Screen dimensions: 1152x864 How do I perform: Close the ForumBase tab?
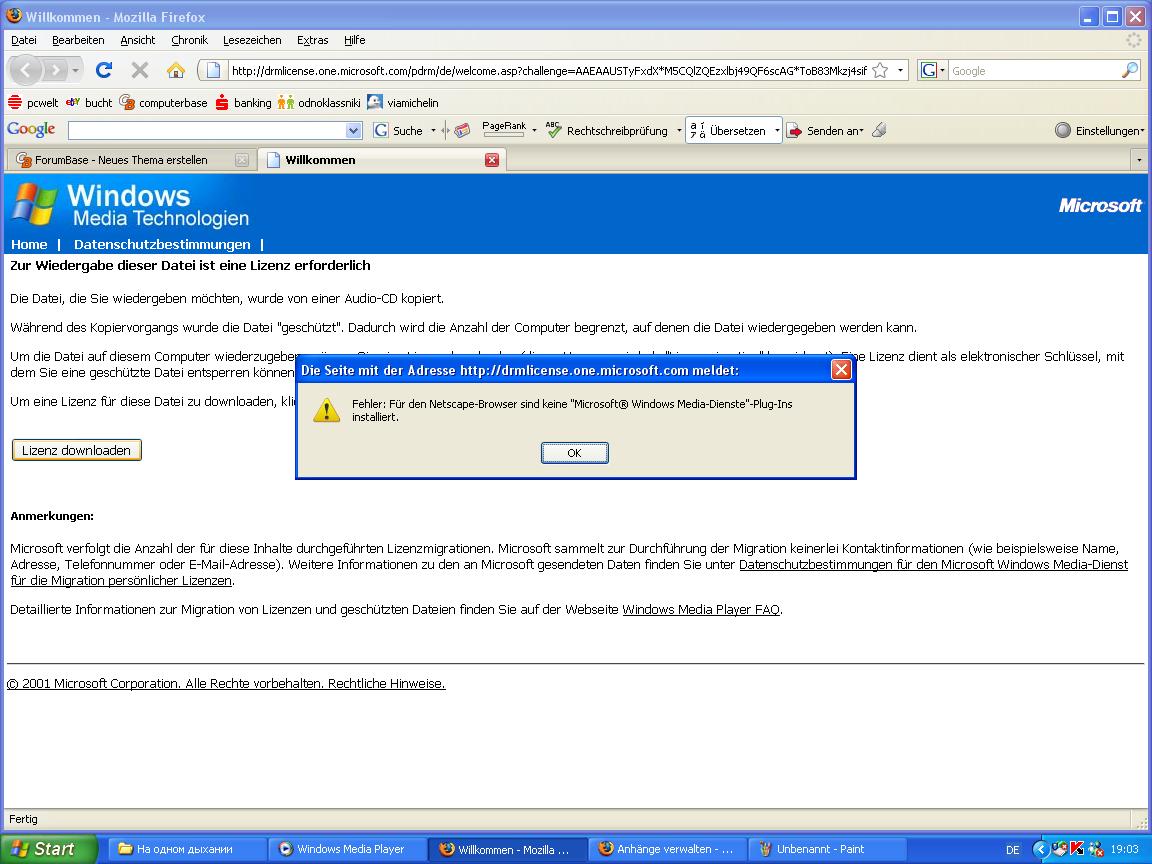point(242,160)
